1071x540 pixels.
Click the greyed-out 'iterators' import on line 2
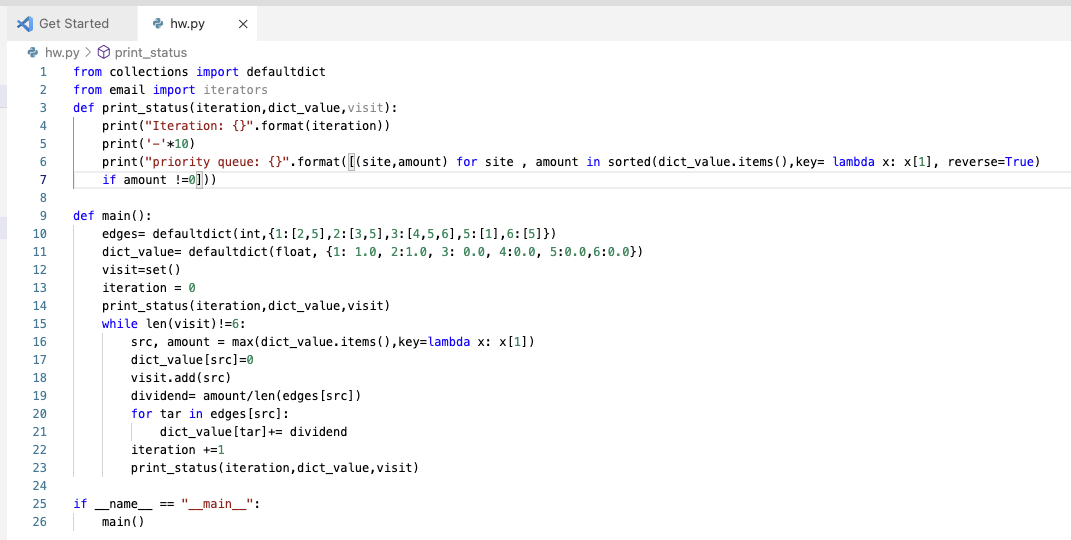pos(235,90)
